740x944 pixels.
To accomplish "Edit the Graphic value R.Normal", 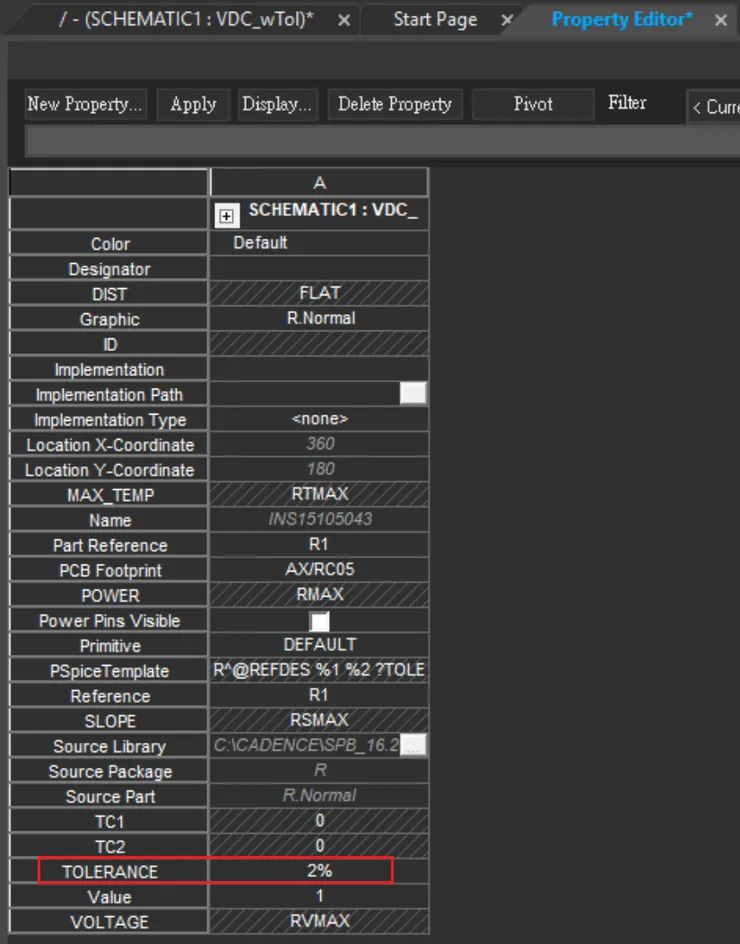I will click(x=319, y=318).
